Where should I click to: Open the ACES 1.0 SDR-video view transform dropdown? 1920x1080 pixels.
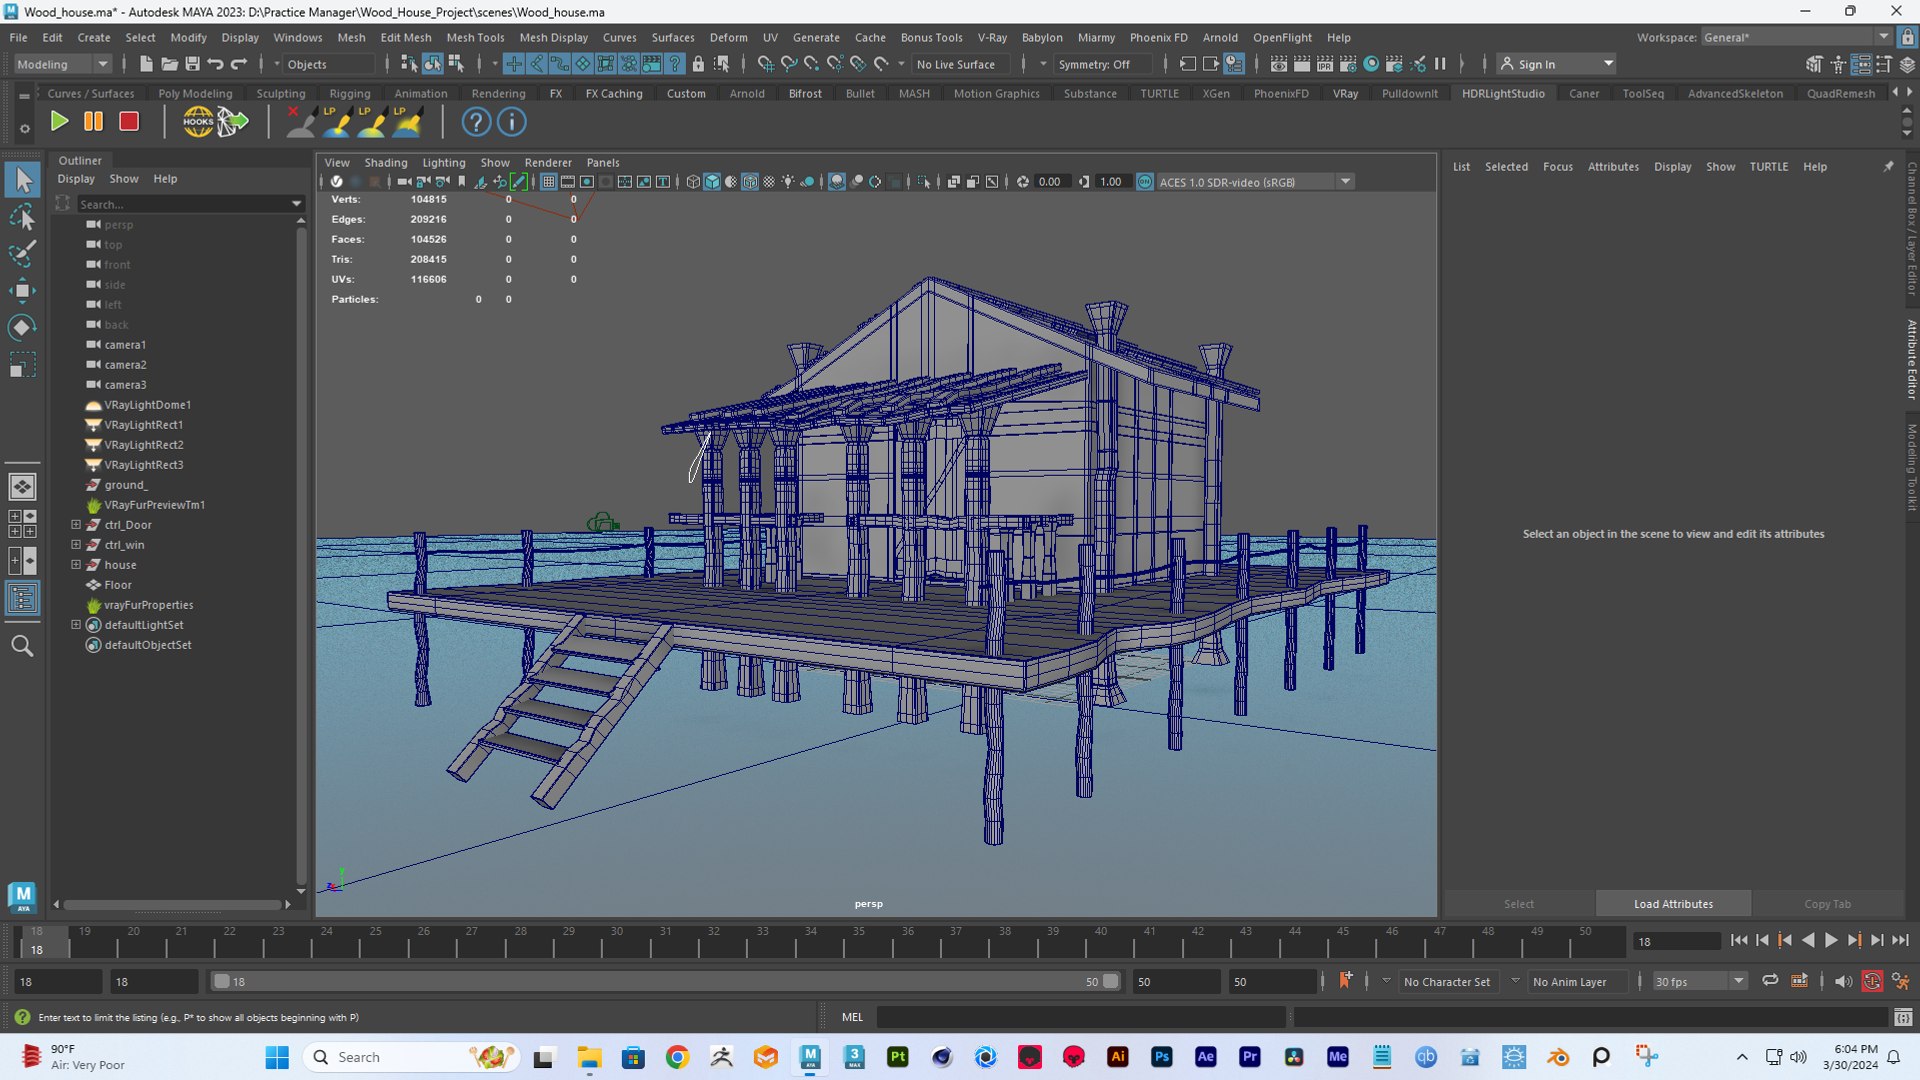click(1255, 182)
